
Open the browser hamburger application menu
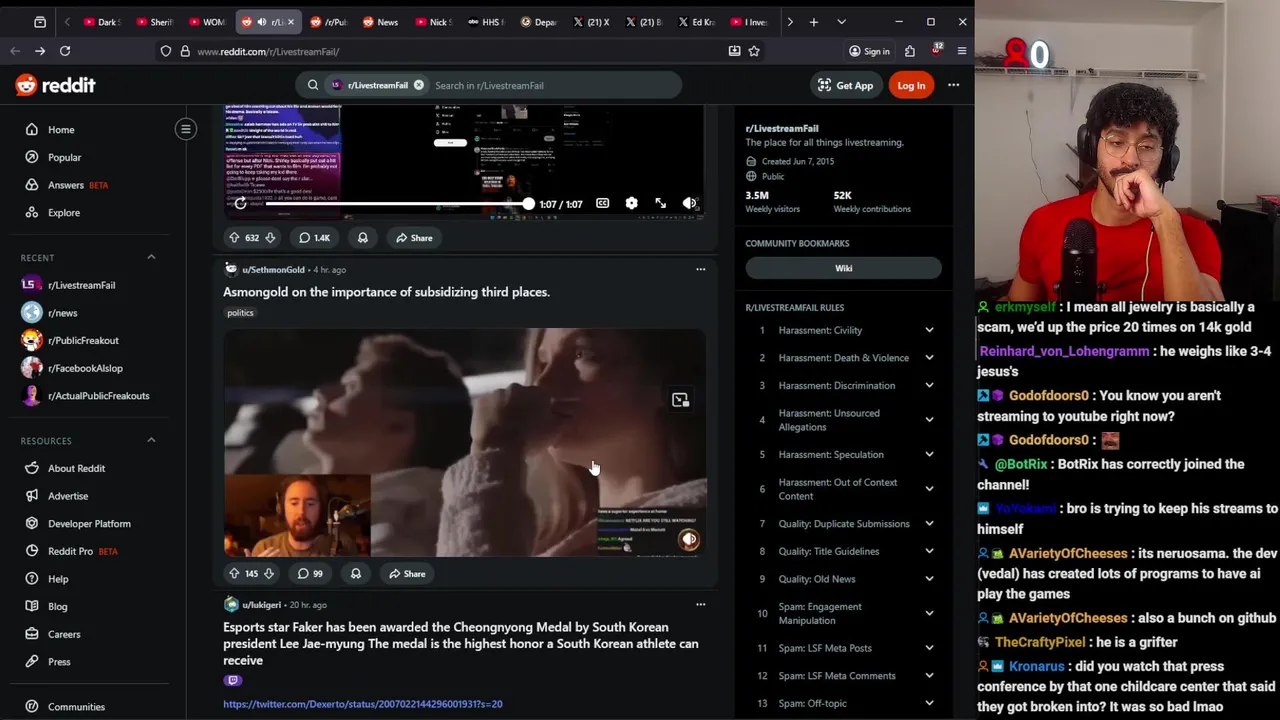pyautogui.click(x=962, y=51)
